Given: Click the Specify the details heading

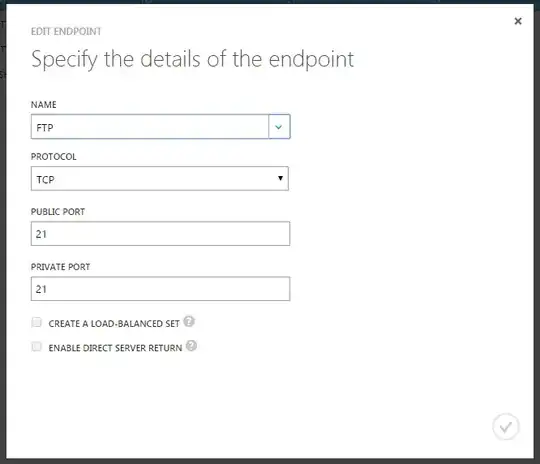Looking at the screenshot, I should [x=193, y=59].
